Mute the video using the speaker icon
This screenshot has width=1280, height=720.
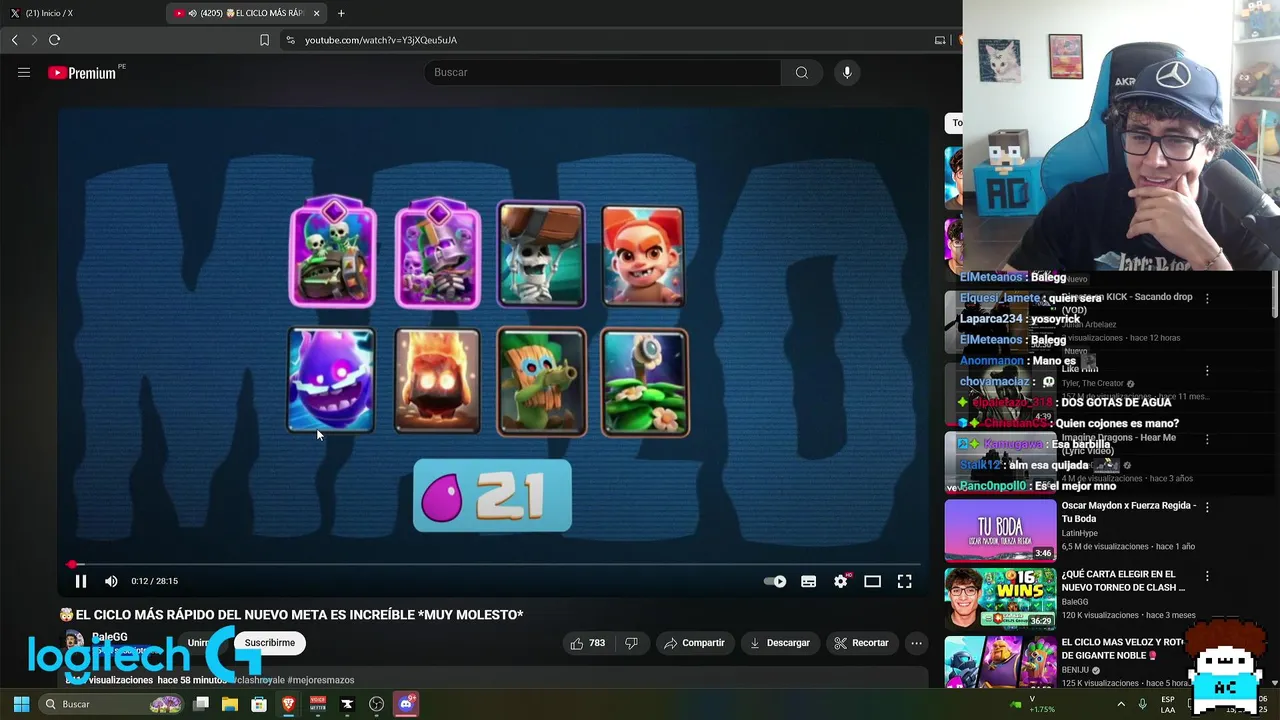pos(111,581)
